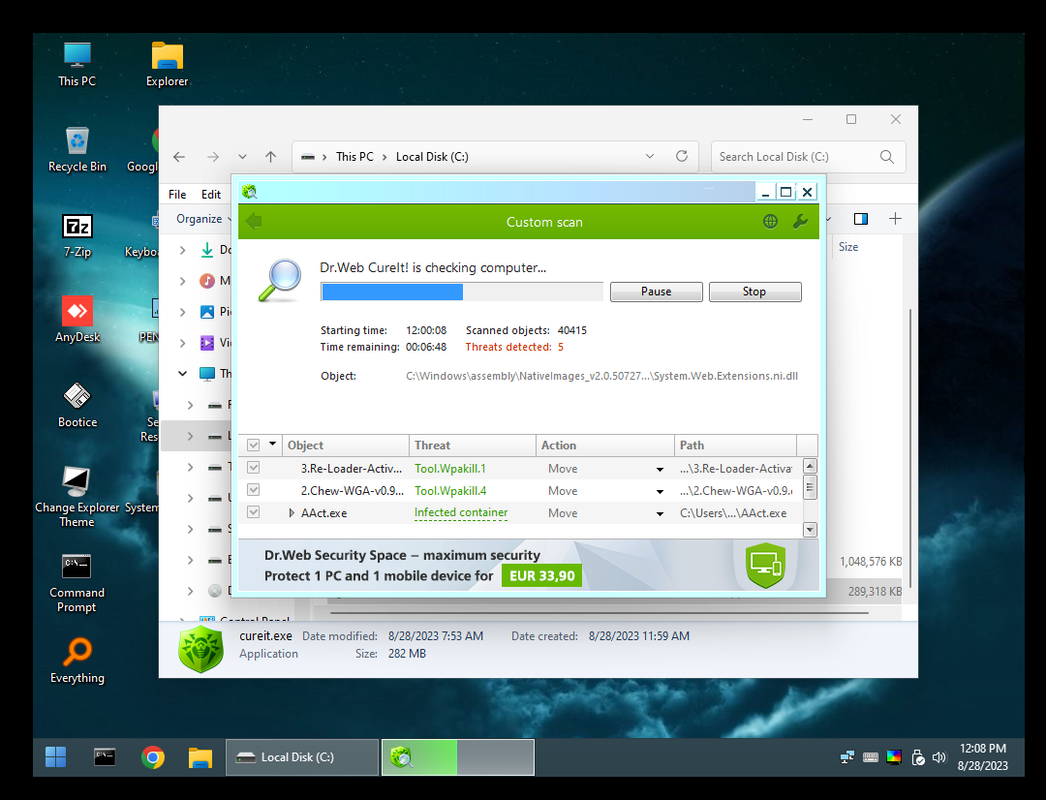This screenshot has width=1046, height=800.
Task: Expand the AAct.exe infected container row
Action: [292, 513]
